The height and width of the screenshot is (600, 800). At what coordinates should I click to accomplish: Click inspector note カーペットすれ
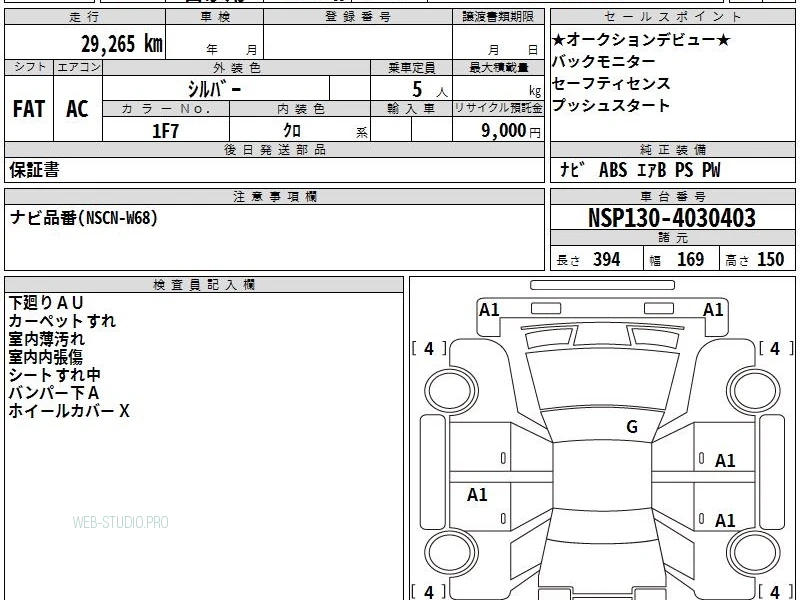[62, 321]
